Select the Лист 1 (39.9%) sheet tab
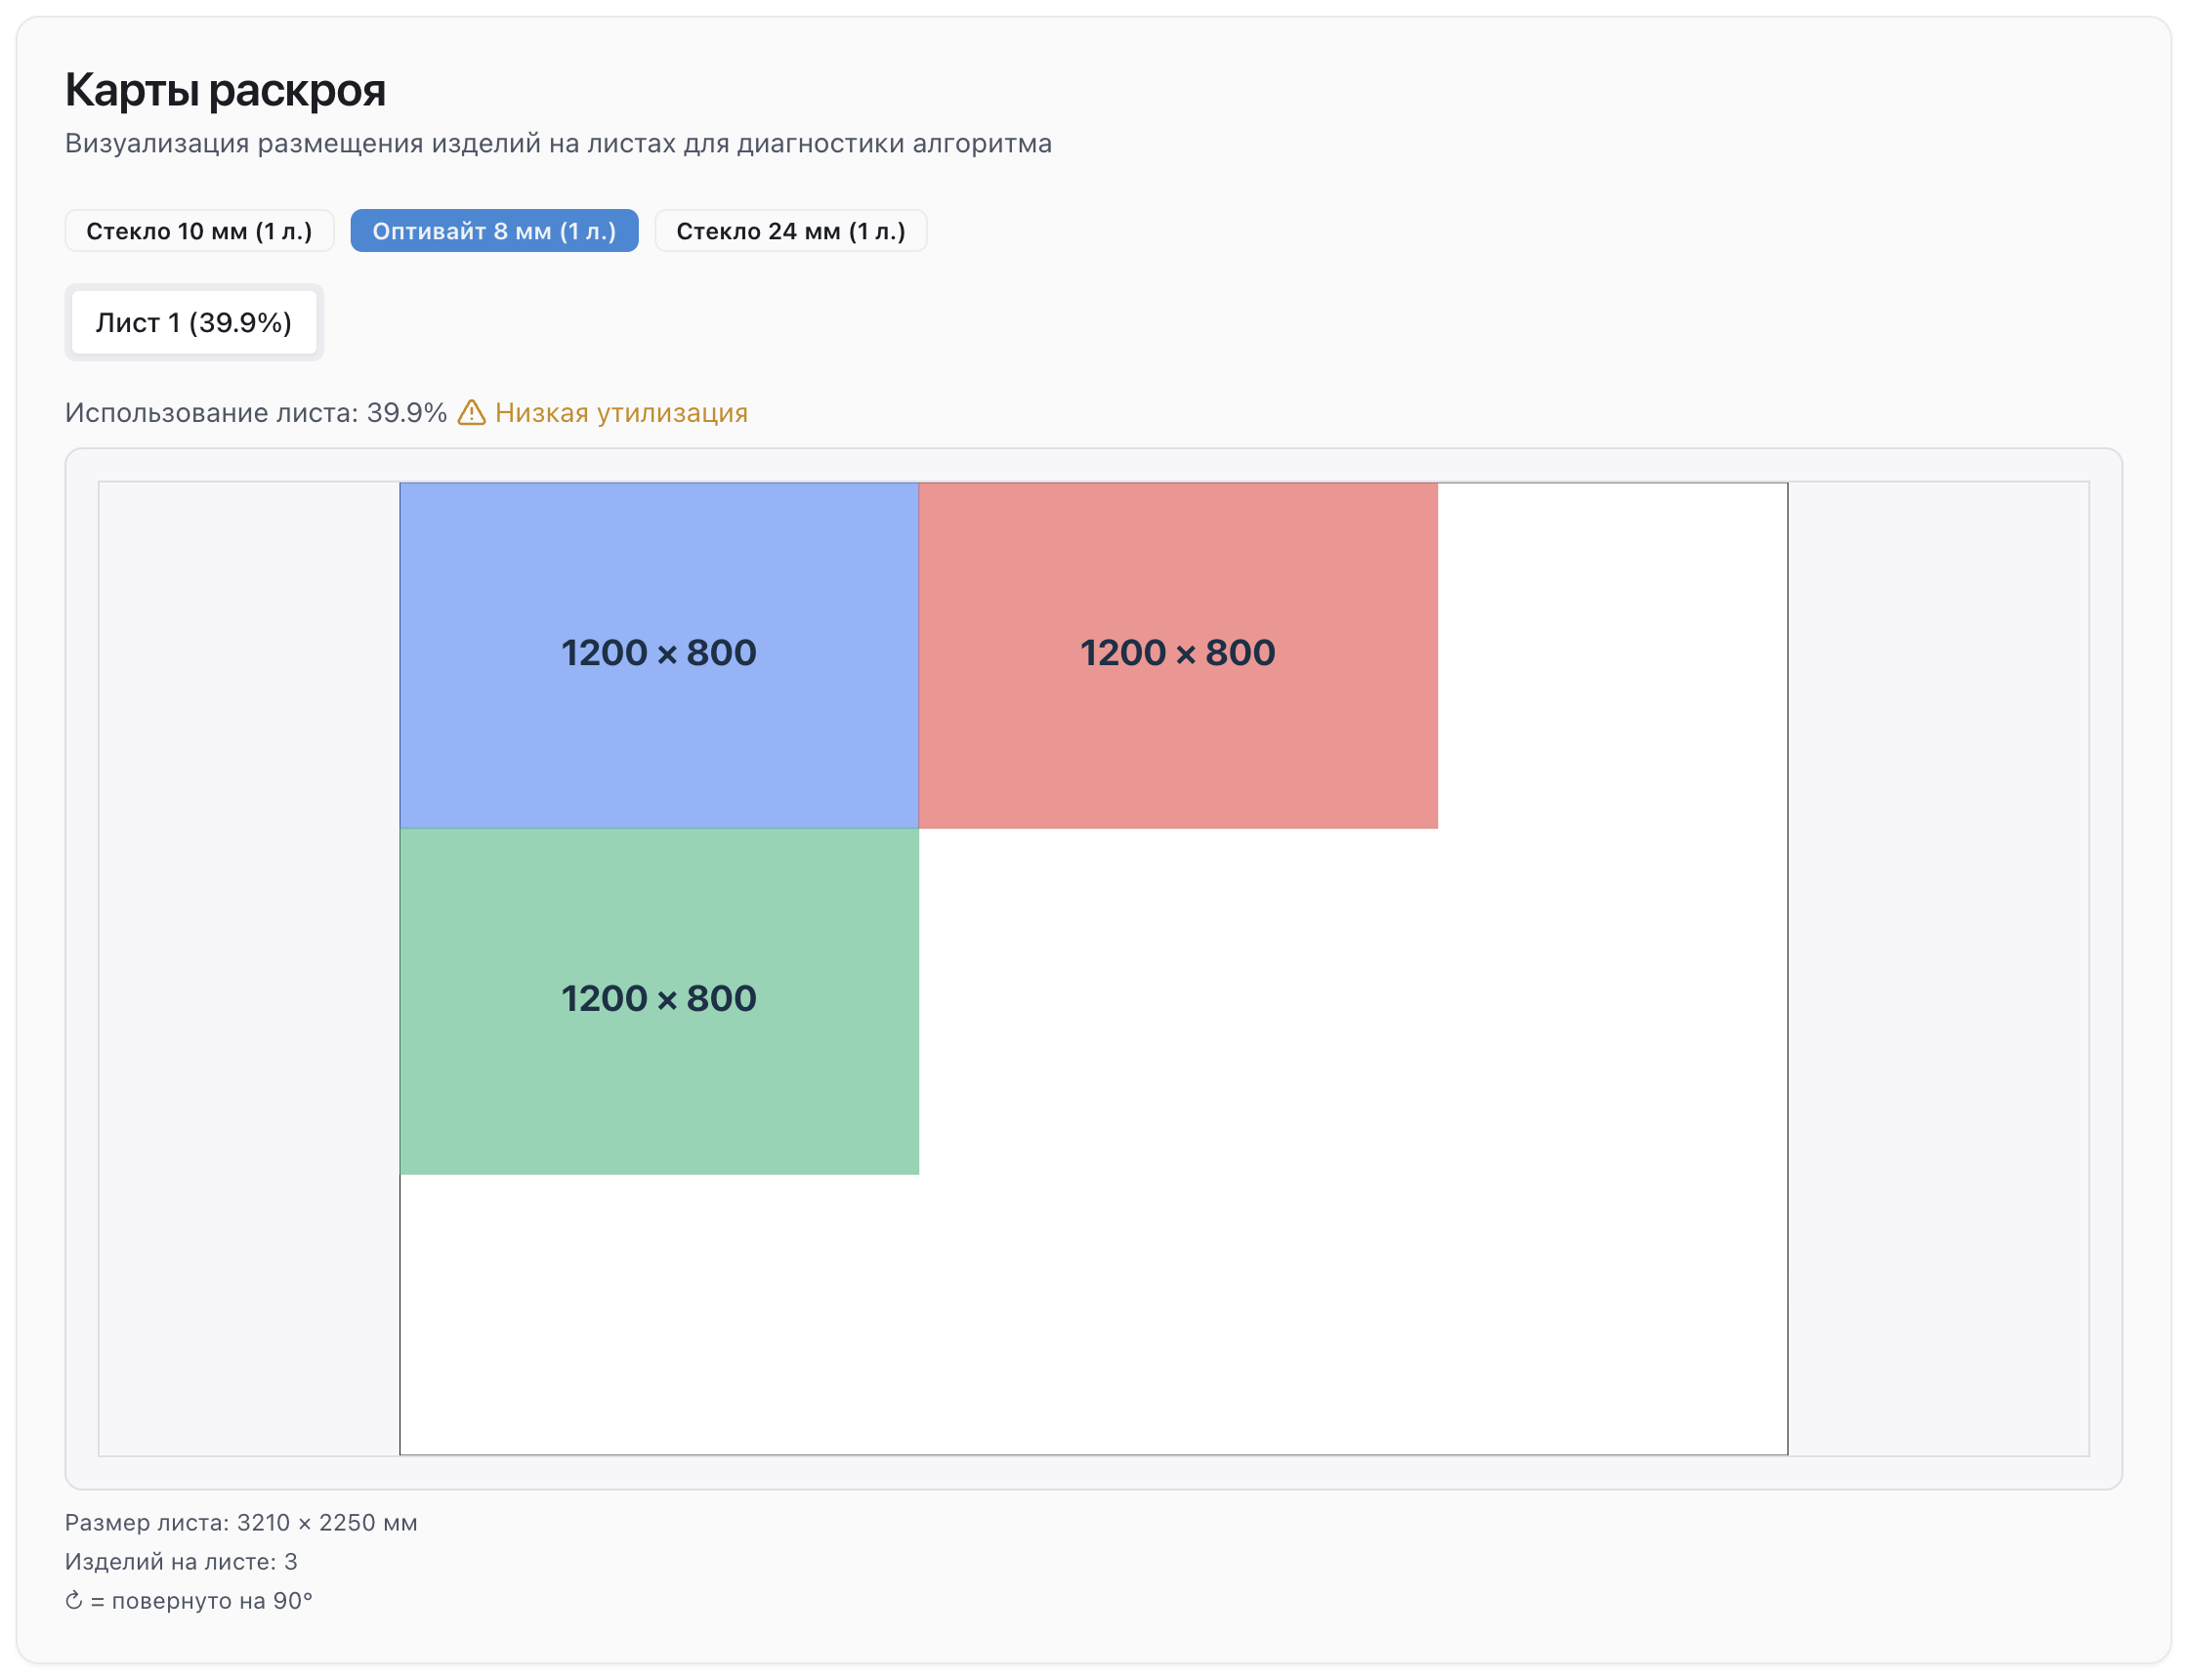This screenshot has height=1680, width=2188. (194, 322)
